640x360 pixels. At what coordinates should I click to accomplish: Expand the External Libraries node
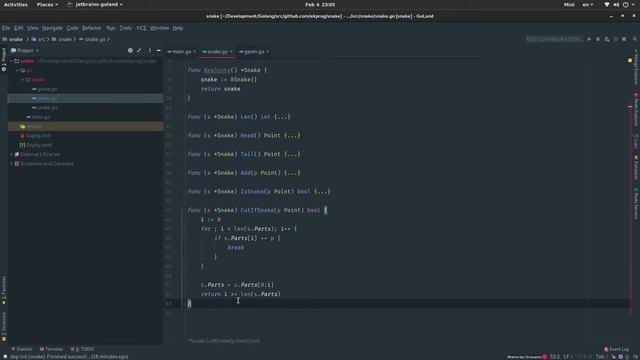[x=11, y=154]
